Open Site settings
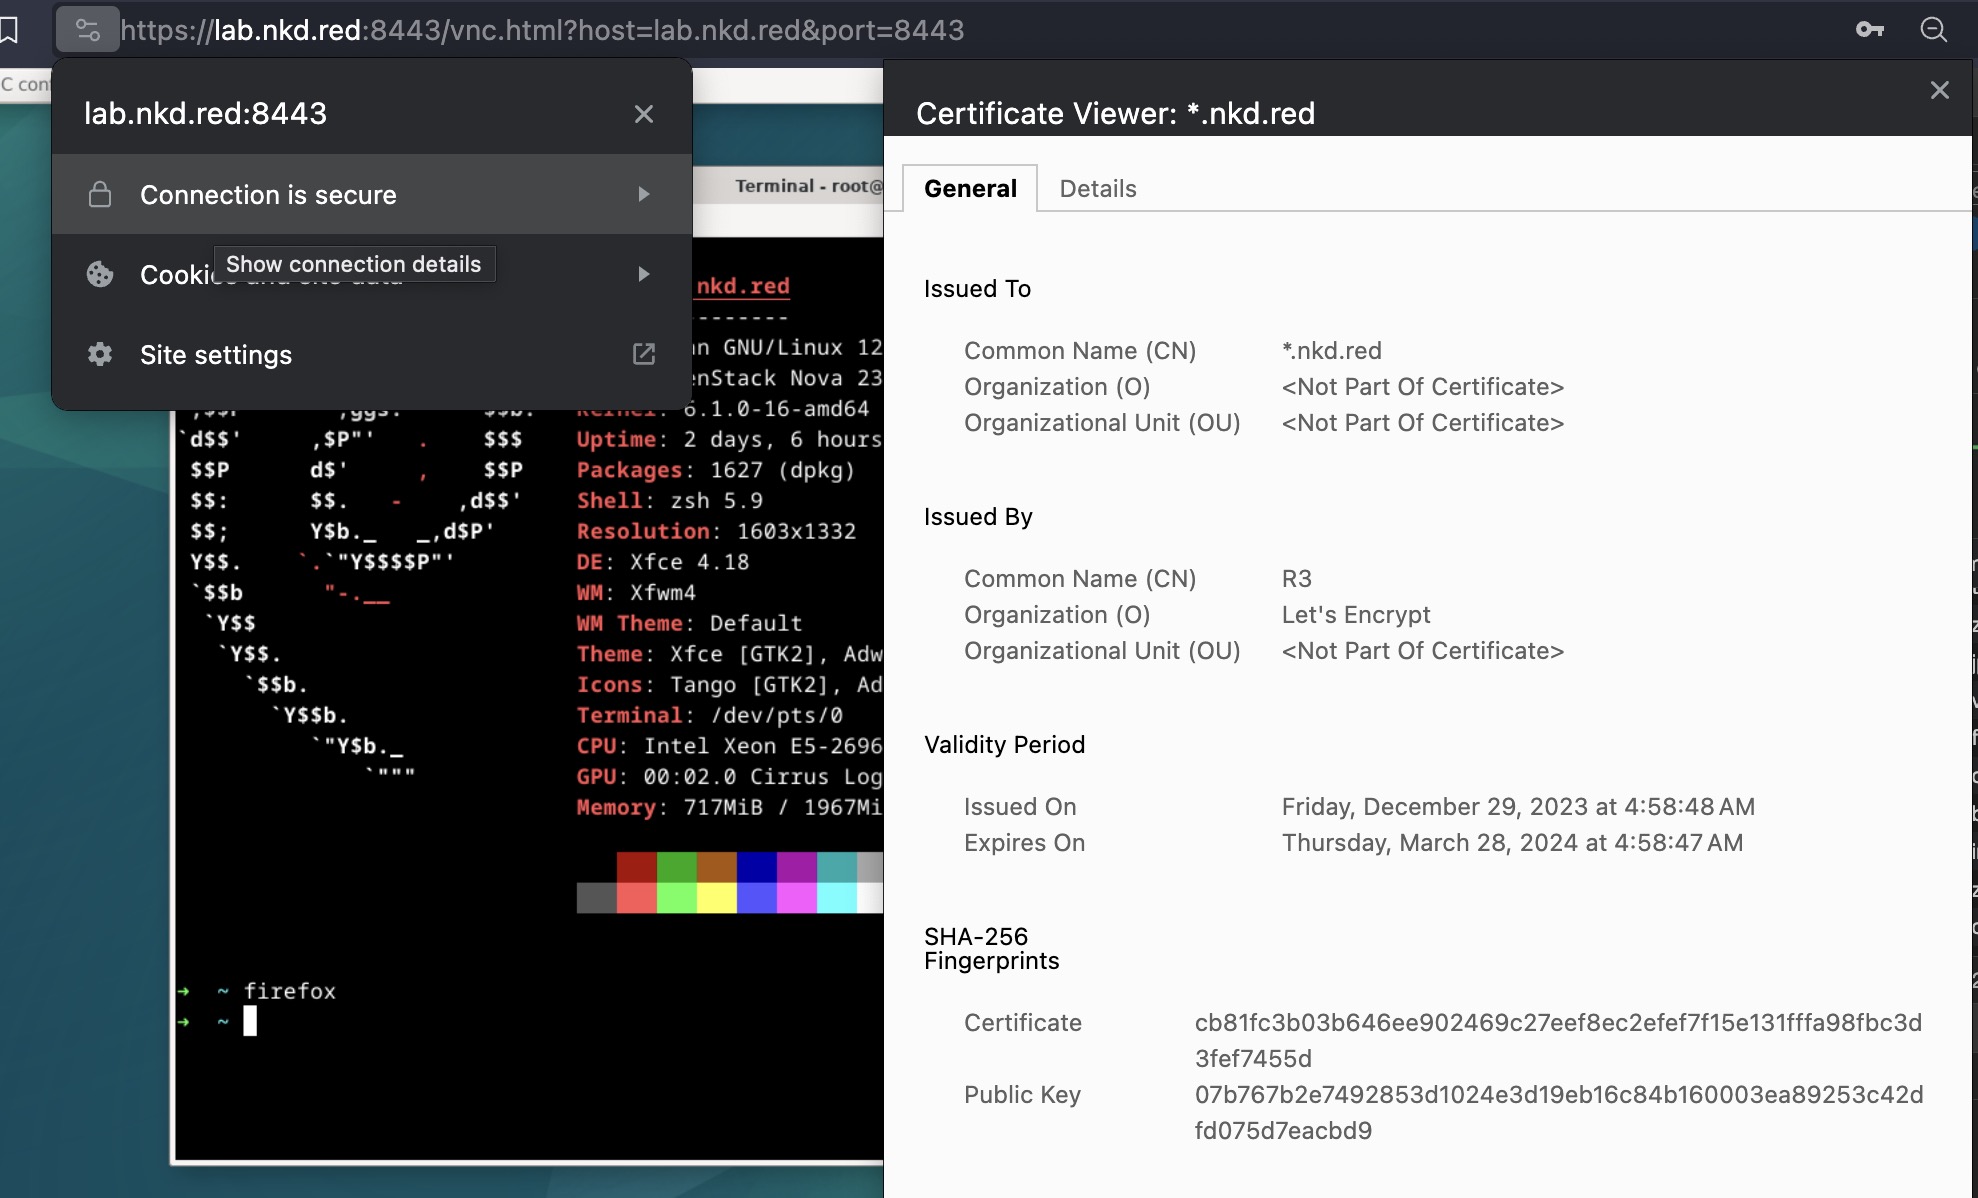Viewport: 1978px width, 1198px height. point(216,355)
